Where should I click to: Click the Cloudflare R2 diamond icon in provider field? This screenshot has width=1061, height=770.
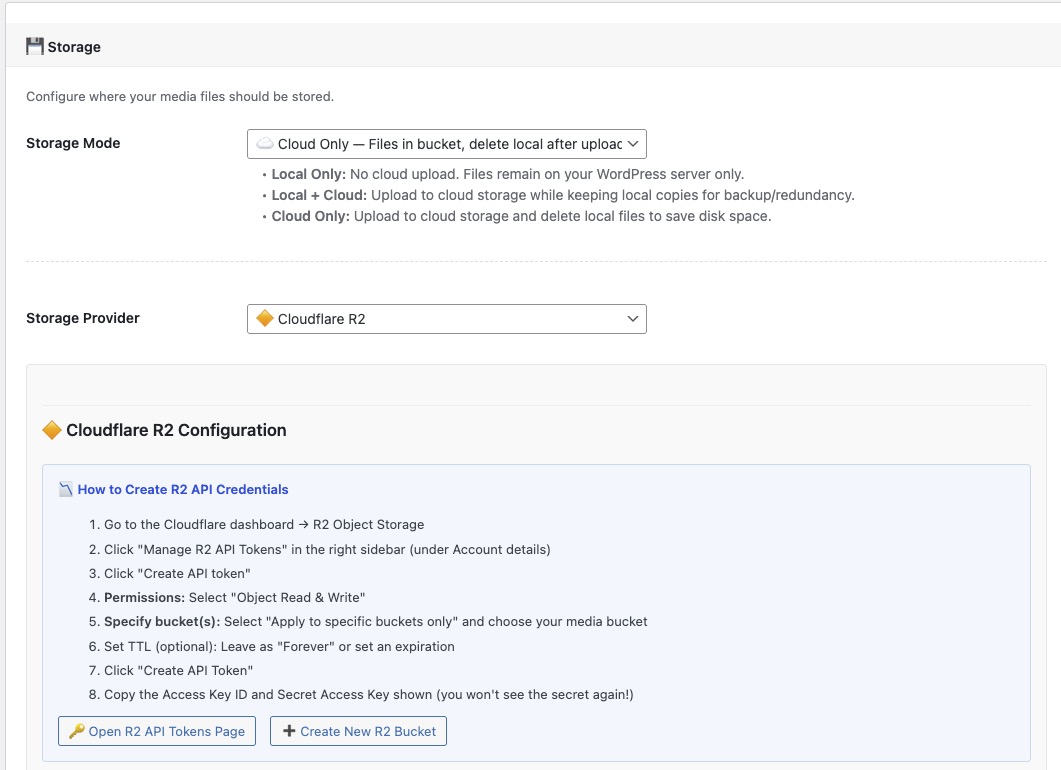[x=265, y=318]
